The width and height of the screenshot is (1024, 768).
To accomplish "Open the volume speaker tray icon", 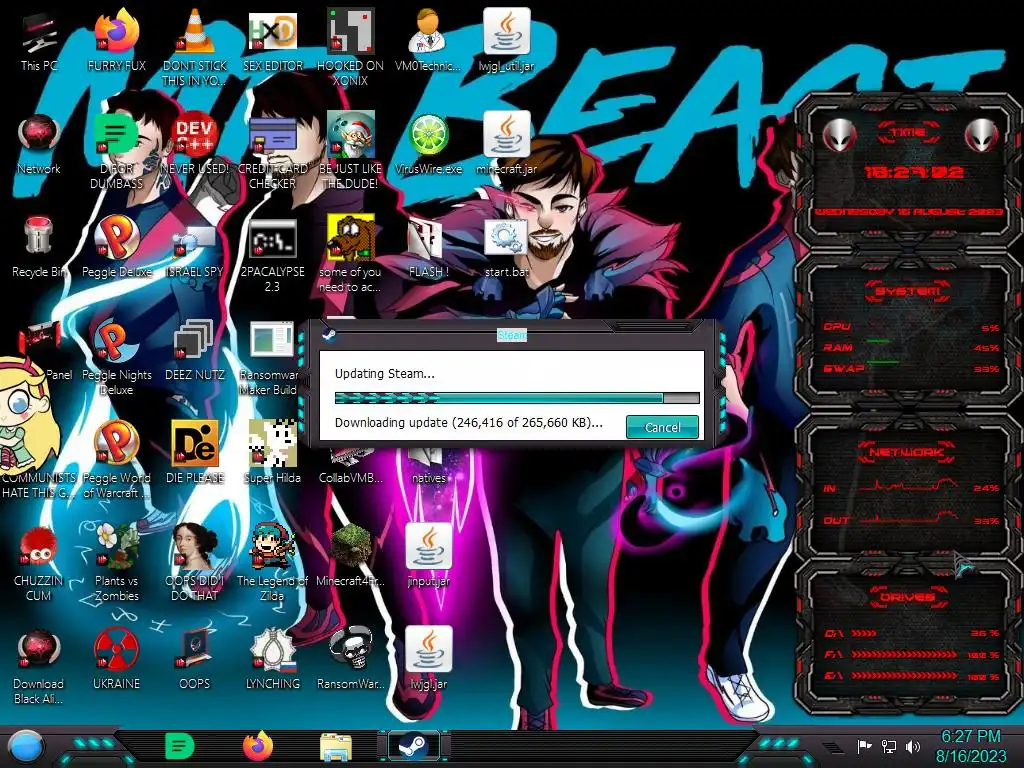I will coord(913,746).
